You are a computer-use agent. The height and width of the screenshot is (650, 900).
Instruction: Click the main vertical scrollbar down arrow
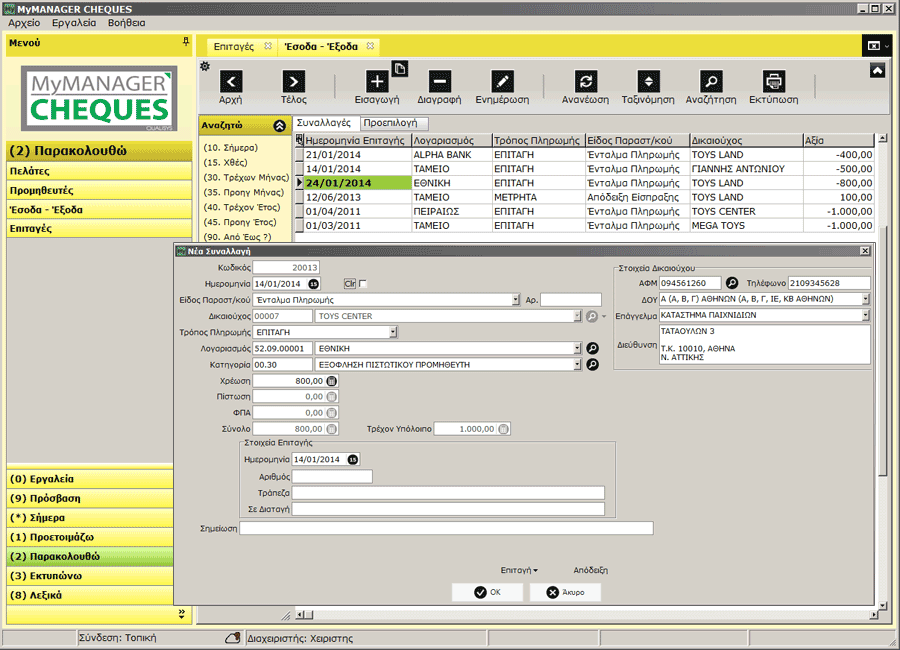[x=883, y=605]
